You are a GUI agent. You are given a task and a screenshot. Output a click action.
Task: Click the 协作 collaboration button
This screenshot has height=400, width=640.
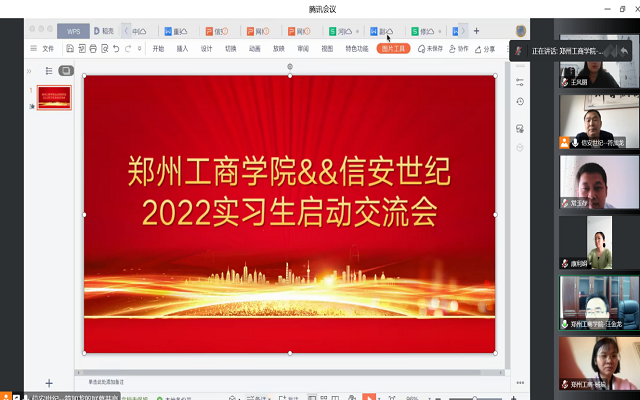(x=458, y=49)
